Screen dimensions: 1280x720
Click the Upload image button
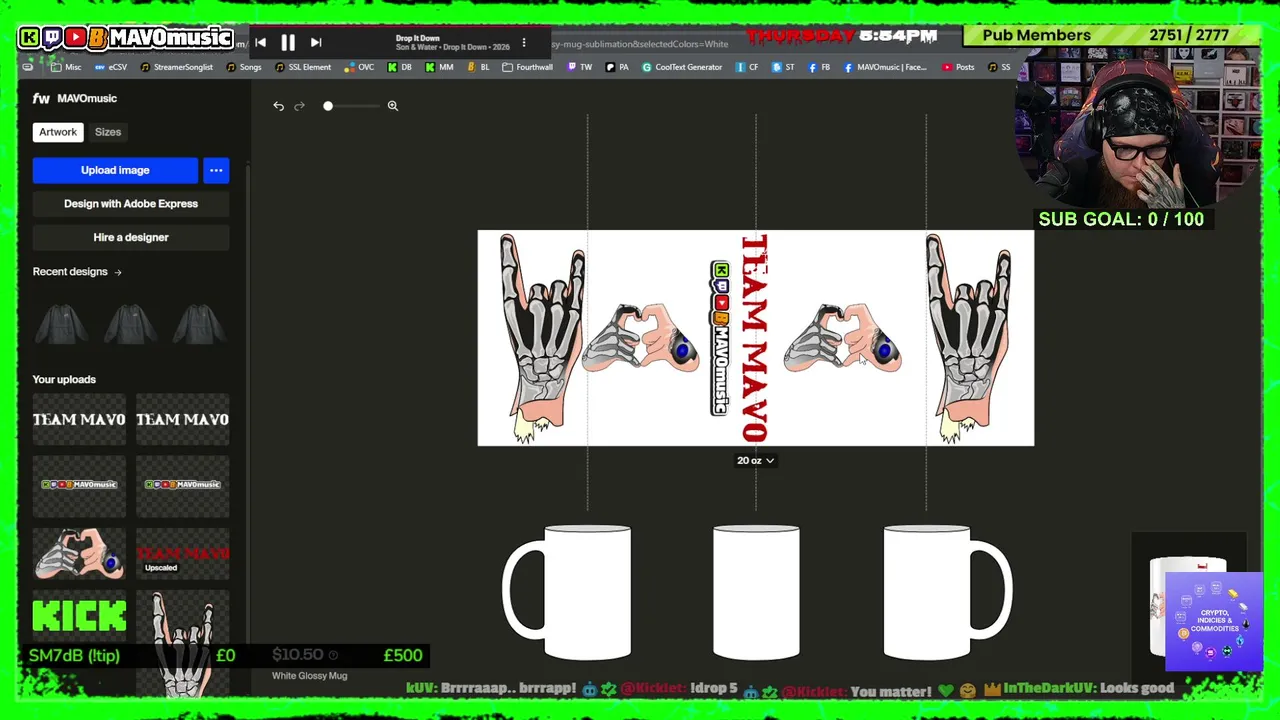pyautogui.click(x=115, y=170)
